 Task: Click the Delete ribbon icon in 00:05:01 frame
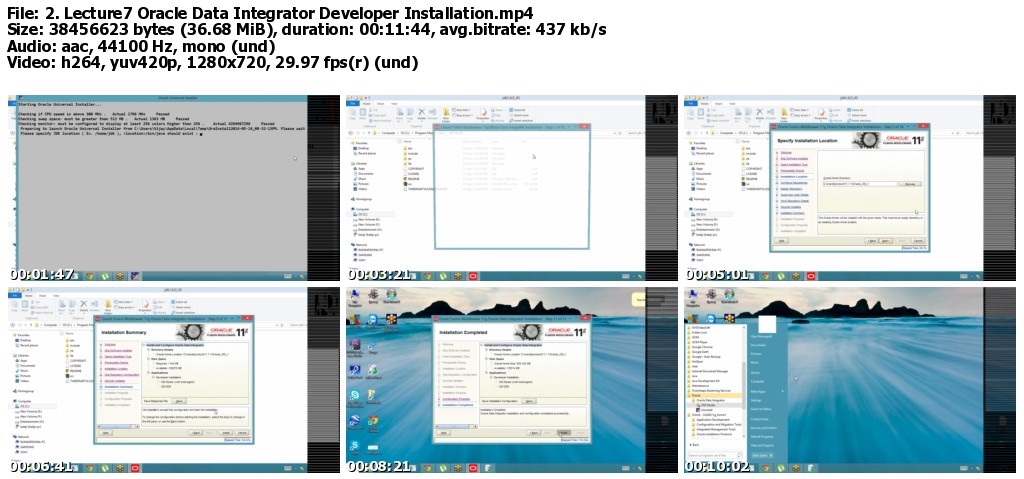760,114
